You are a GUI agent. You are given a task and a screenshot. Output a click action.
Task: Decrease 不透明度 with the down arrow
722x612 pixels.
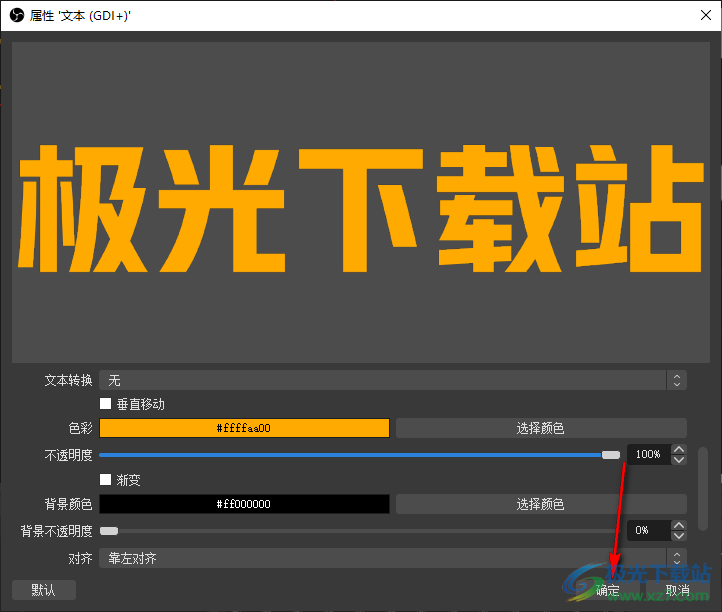pos(679,460)
